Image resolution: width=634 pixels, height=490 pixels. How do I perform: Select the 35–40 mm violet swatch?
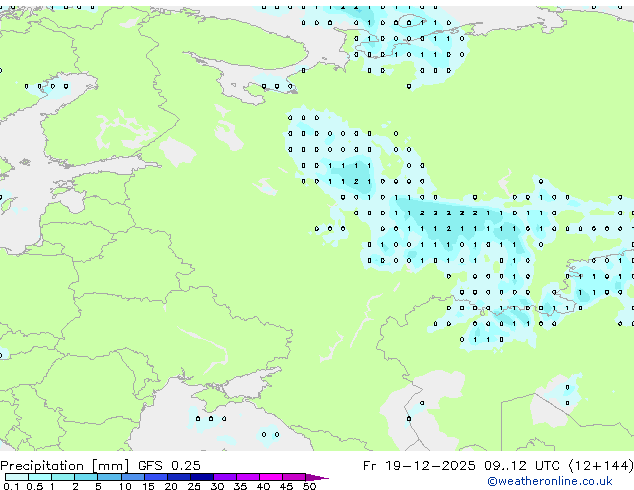(248, 477)
